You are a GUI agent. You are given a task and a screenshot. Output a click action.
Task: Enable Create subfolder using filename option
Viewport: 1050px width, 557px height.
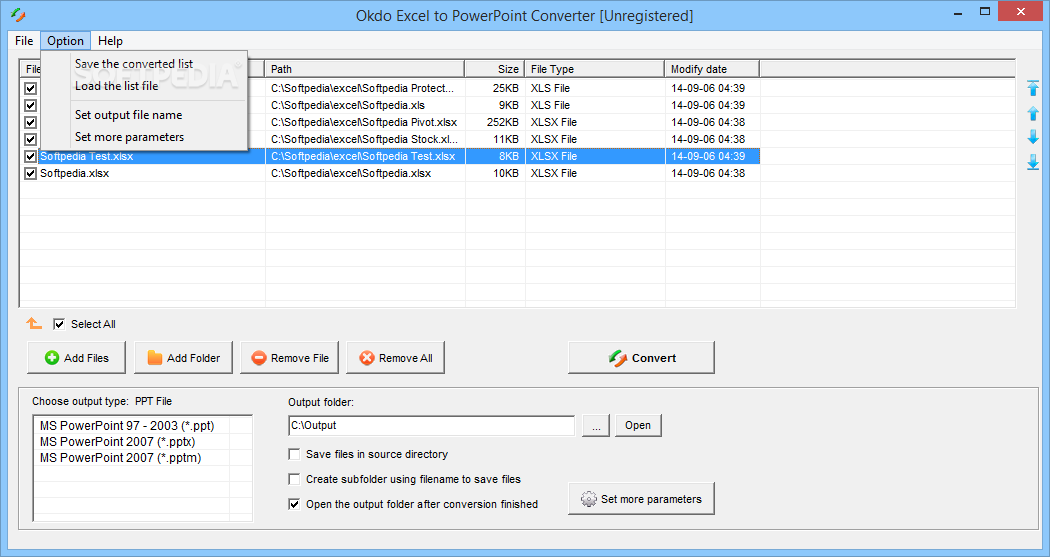[294, 479]
